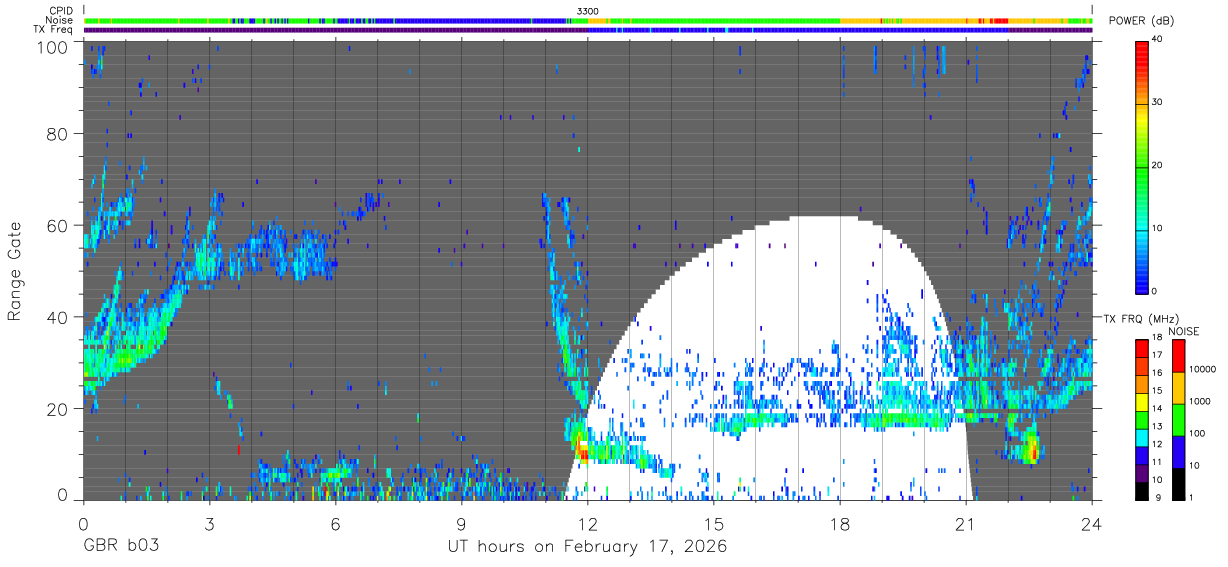Click the 18 hour tick label
The width and height of the screenshot is (1228, 567).
[x=840, y=523]
